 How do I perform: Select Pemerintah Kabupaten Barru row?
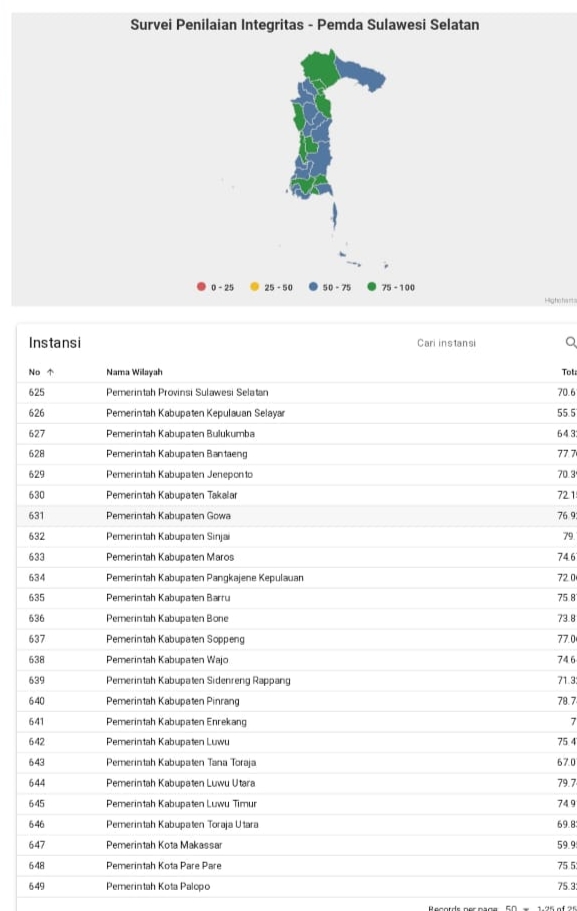coord(297,597)
